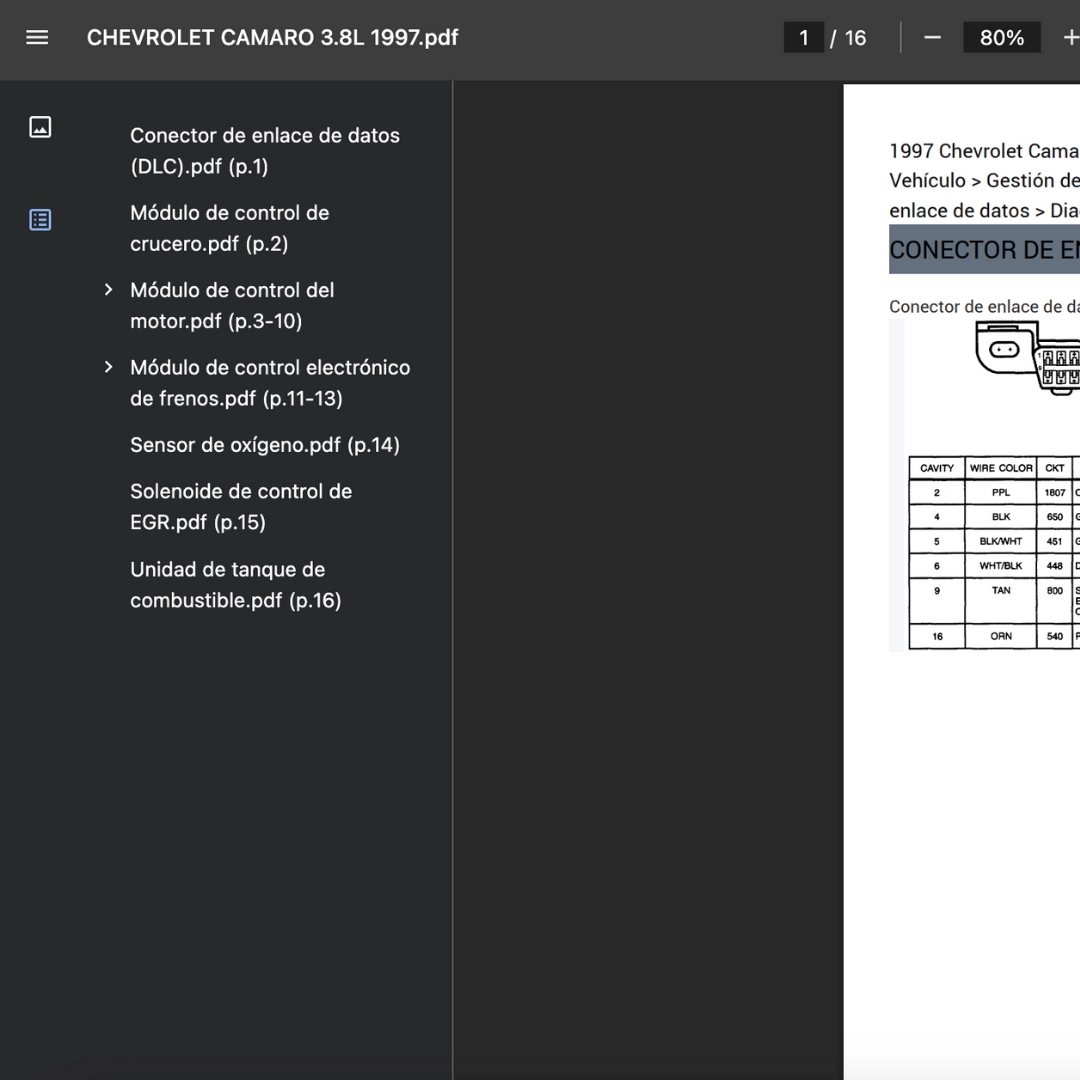Open Módulo de control de crucero.pdf bookmark
The height and width of the screenshot is (1080, 1080).
[229, 228]
